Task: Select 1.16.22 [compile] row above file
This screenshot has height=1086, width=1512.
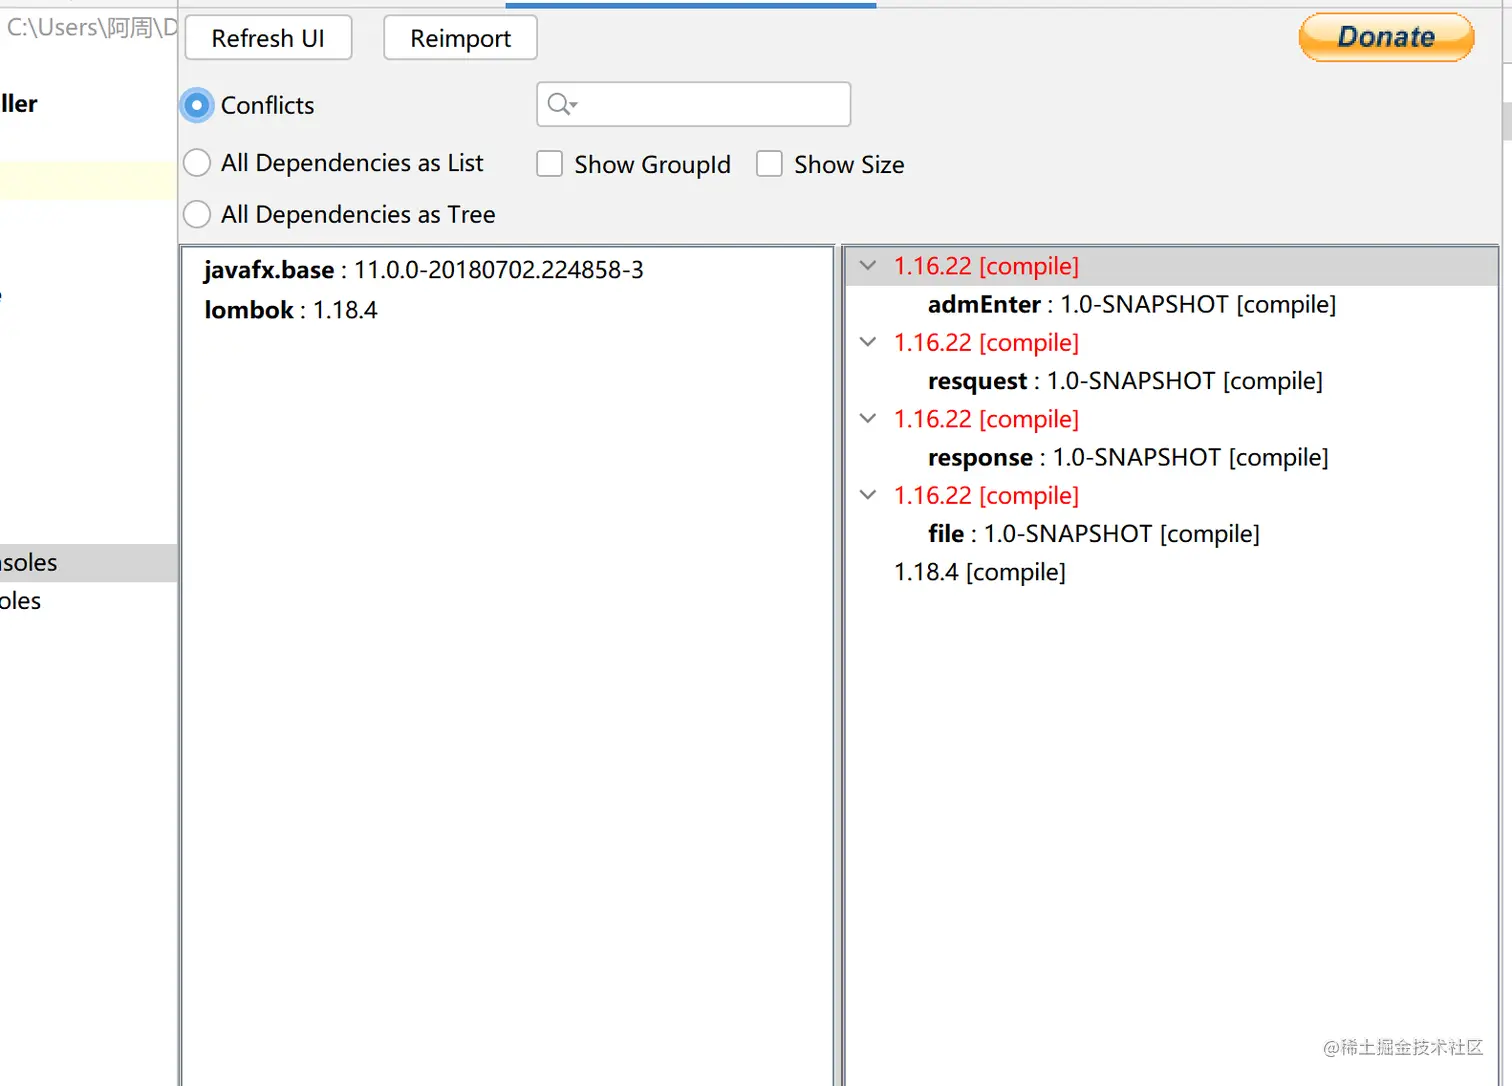Action: [986, 495]
